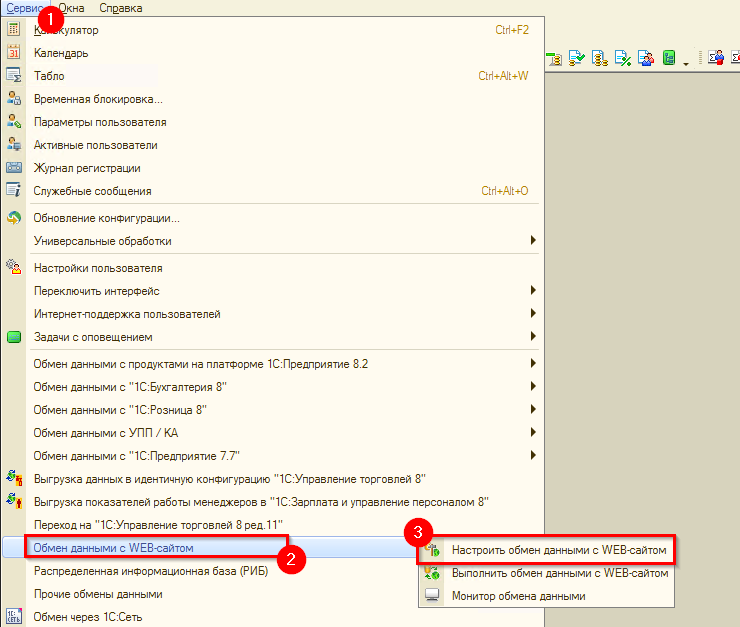
Task: Click the Календарь calendar icon
Action: (x=14, y=53)
